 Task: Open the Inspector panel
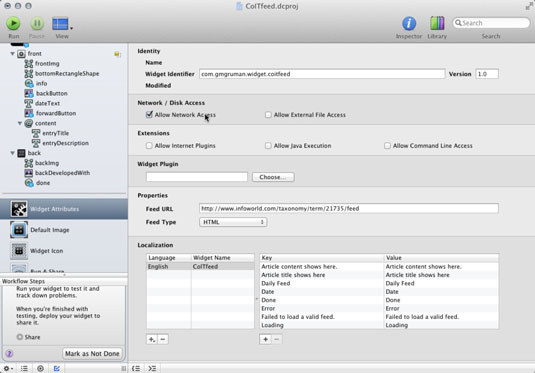pos(409,24)
